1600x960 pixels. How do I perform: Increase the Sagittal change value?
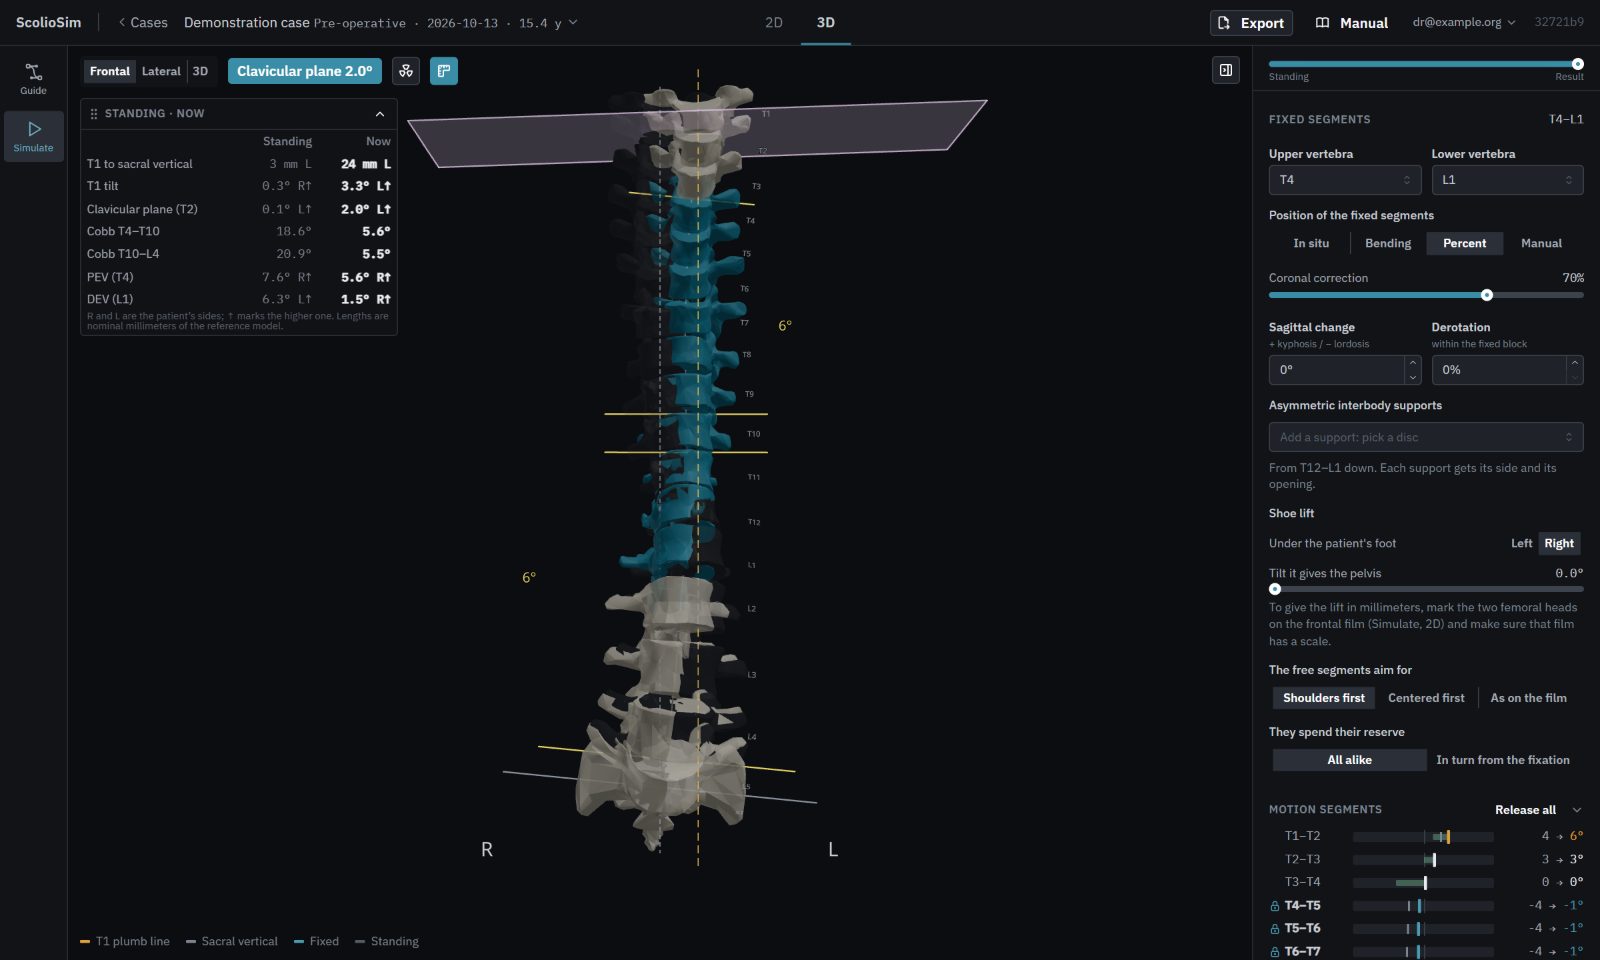pyautogui.click(x=1413, y=363)
